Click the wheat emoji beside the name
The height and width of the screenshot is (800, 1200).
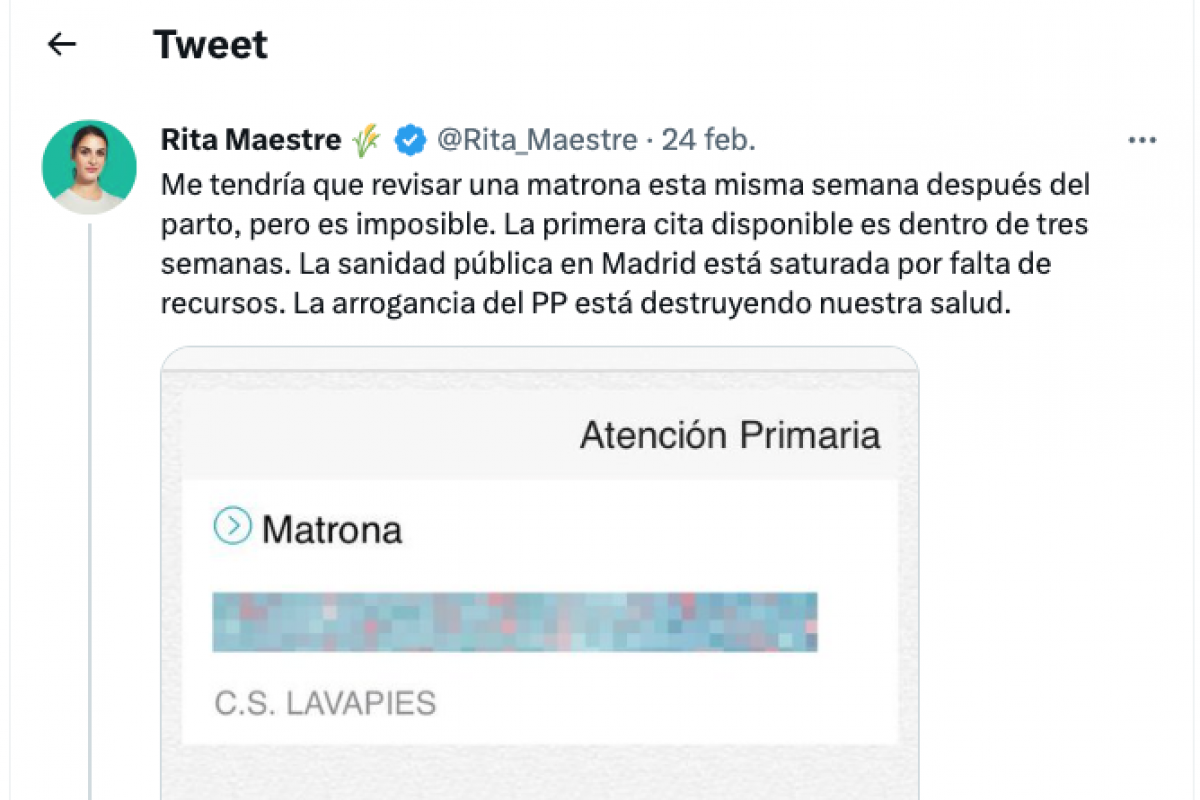pos(366,141)
